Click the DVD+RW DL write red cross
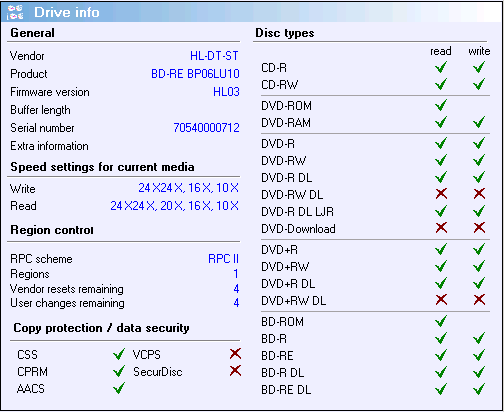The width and height of the screenshot is (504, 412). coord(479,300)
